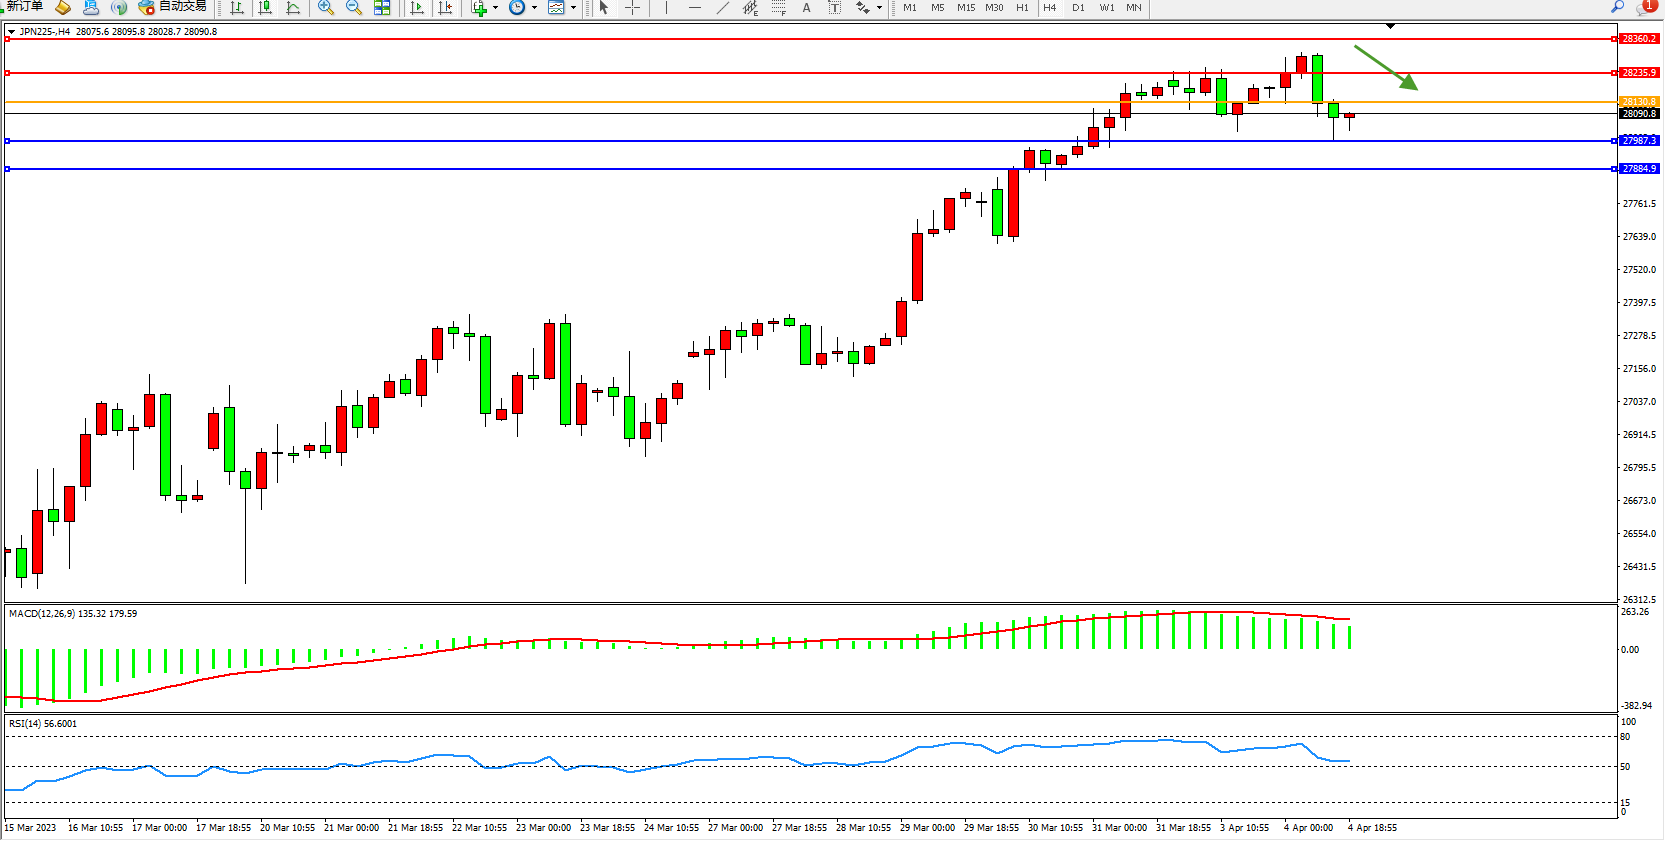The image size is (1665, 841).
Task: Click the red 28360.2 price level label
Action: point(1639,39)
